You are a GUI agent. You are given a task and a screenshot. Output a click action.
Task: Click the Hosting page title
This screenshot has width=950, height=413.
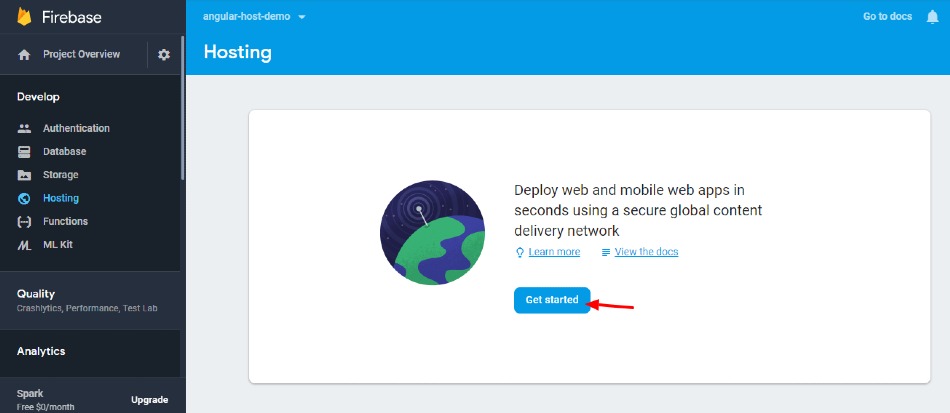coord(238,52)
